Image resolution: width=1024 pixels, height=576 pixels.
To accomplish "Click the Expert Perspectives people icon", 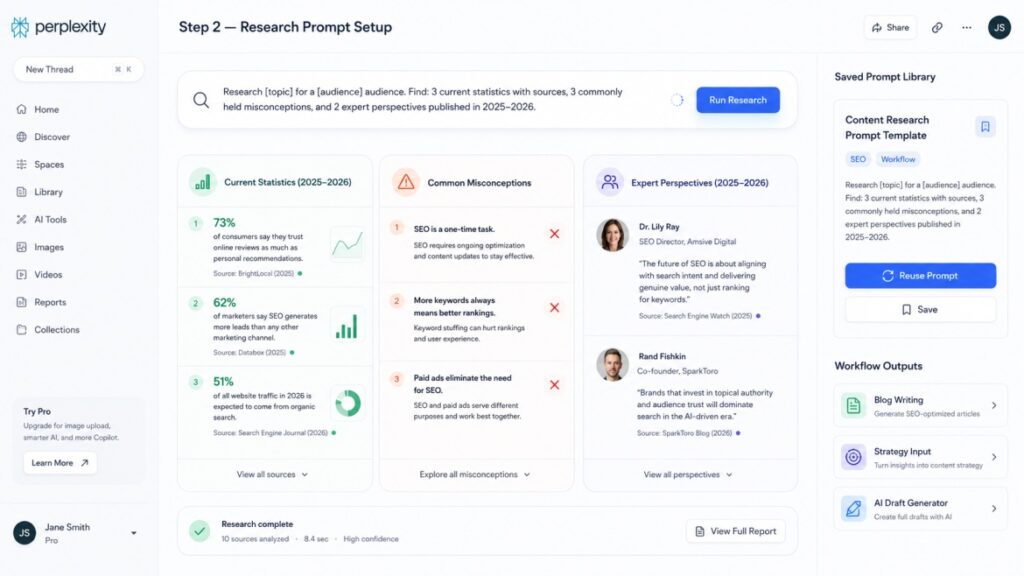I will pos(610,182).
